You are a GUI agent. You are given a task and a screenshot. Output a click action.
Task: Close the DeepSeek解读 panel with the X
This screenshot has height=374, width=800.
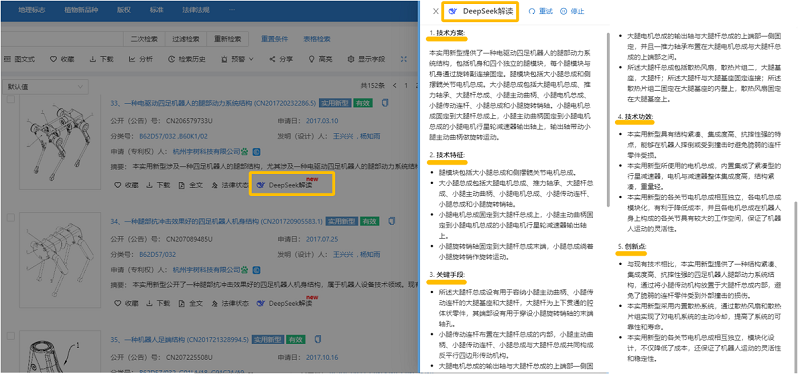click(435, 11)
